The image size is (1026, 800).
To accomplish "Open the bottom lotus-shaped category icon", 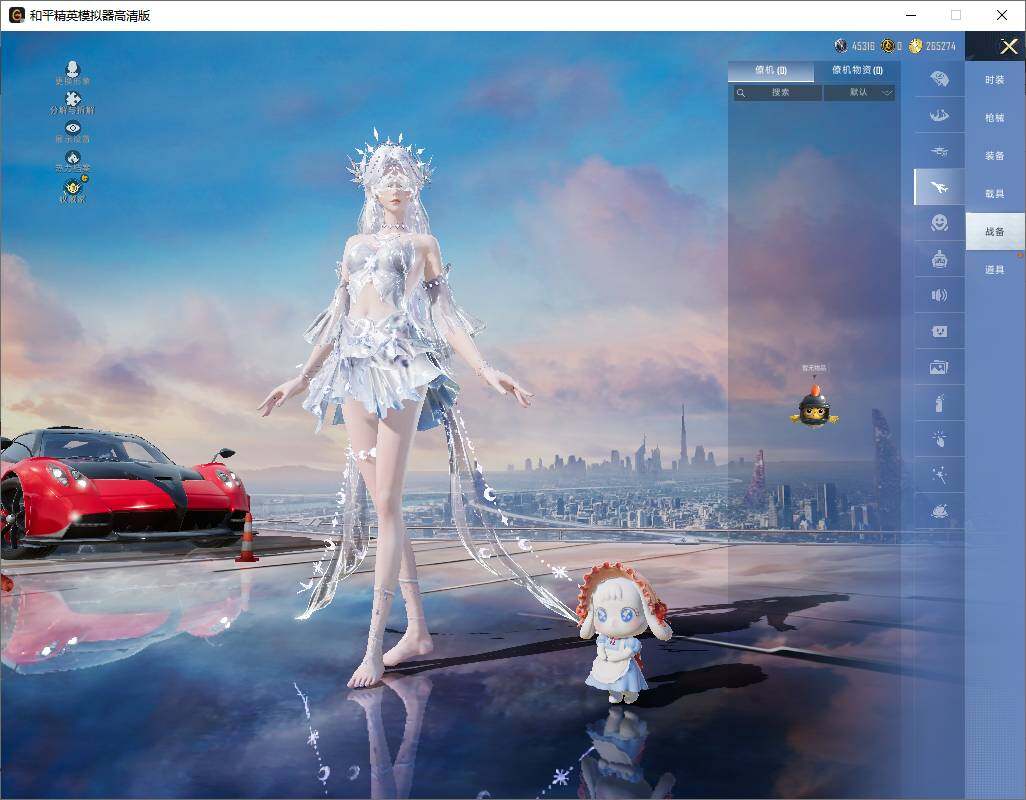I will (939, 511).
